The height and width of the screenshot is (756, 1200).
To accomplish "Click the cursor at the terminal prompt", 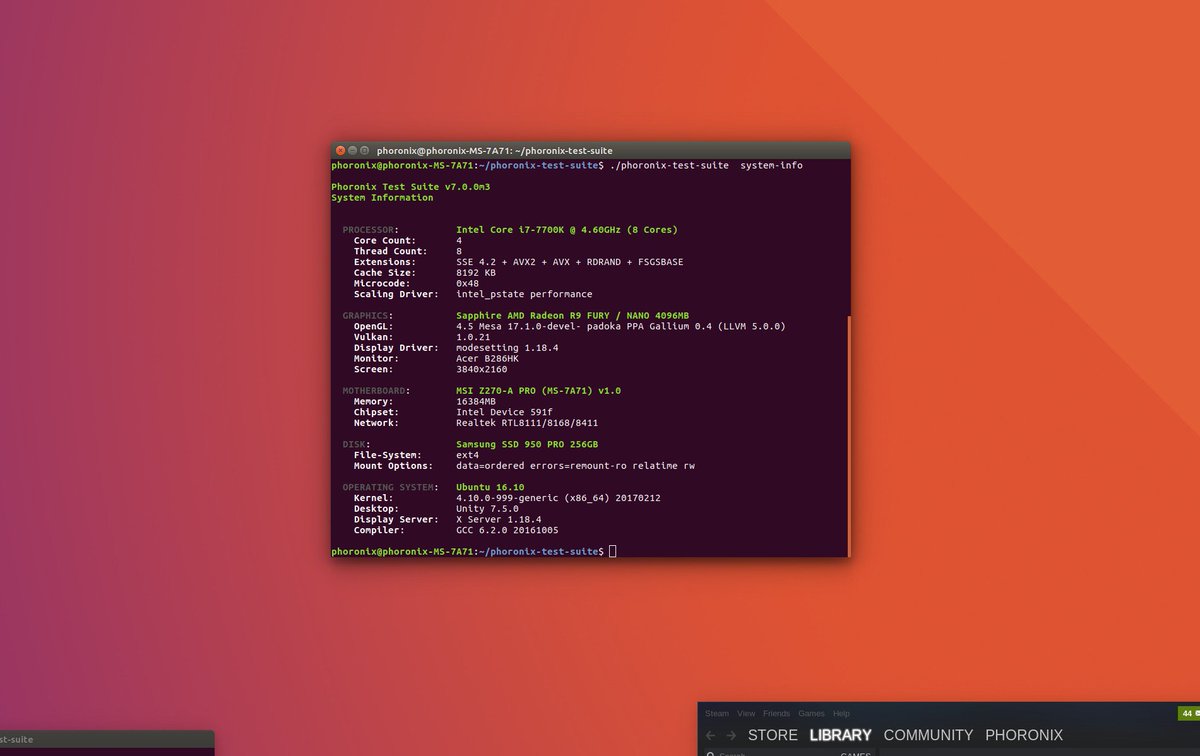I will (x=612, y=551).
